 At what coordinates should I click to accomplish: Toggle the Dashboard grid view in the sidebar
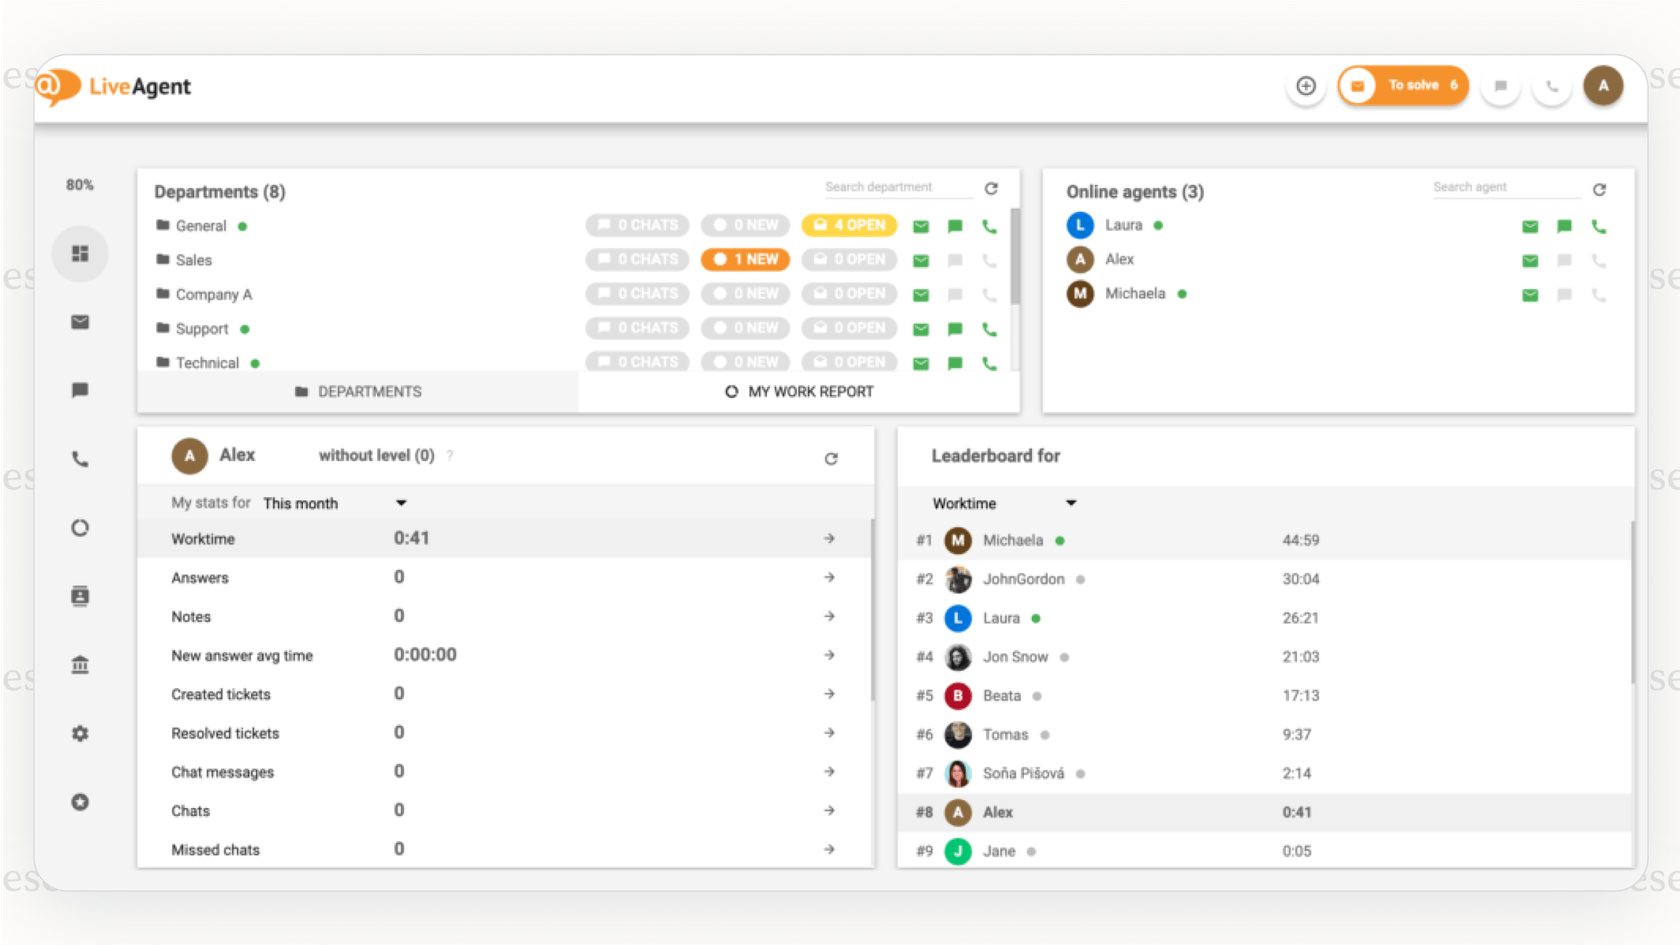pyautogui.click(x=80, y=253)
